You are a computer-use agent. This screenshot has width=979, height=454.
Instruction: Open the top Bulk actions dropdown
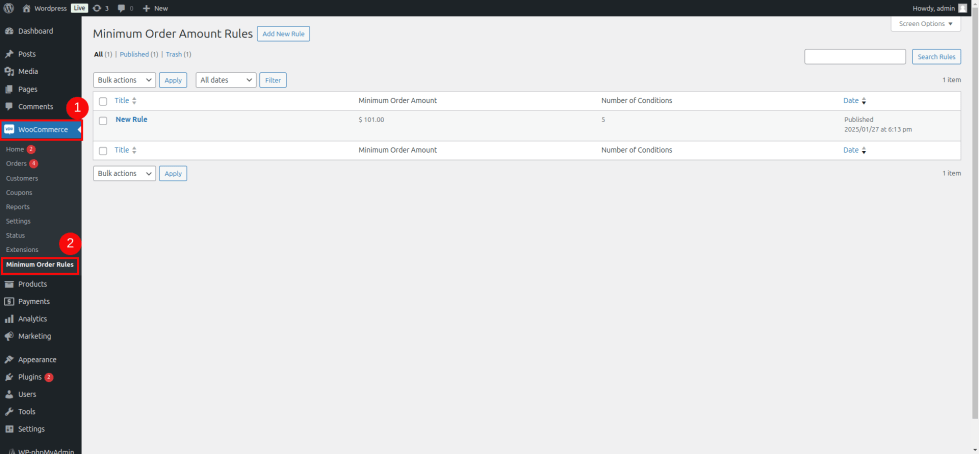tap(124, 80)
